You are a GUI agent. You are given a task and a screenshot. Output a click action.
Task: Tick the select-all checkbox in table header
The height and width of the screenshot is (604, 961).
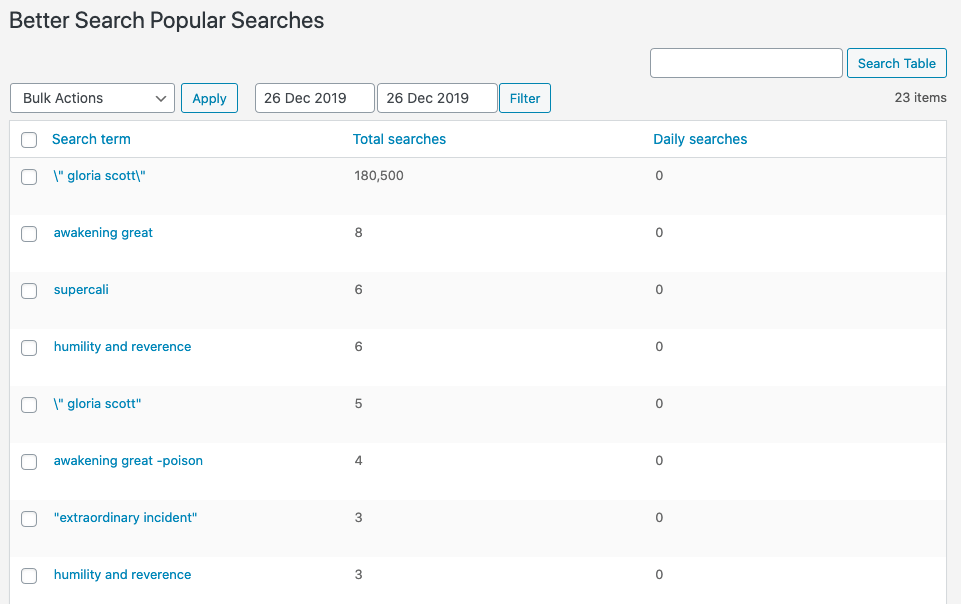[29, 140]
